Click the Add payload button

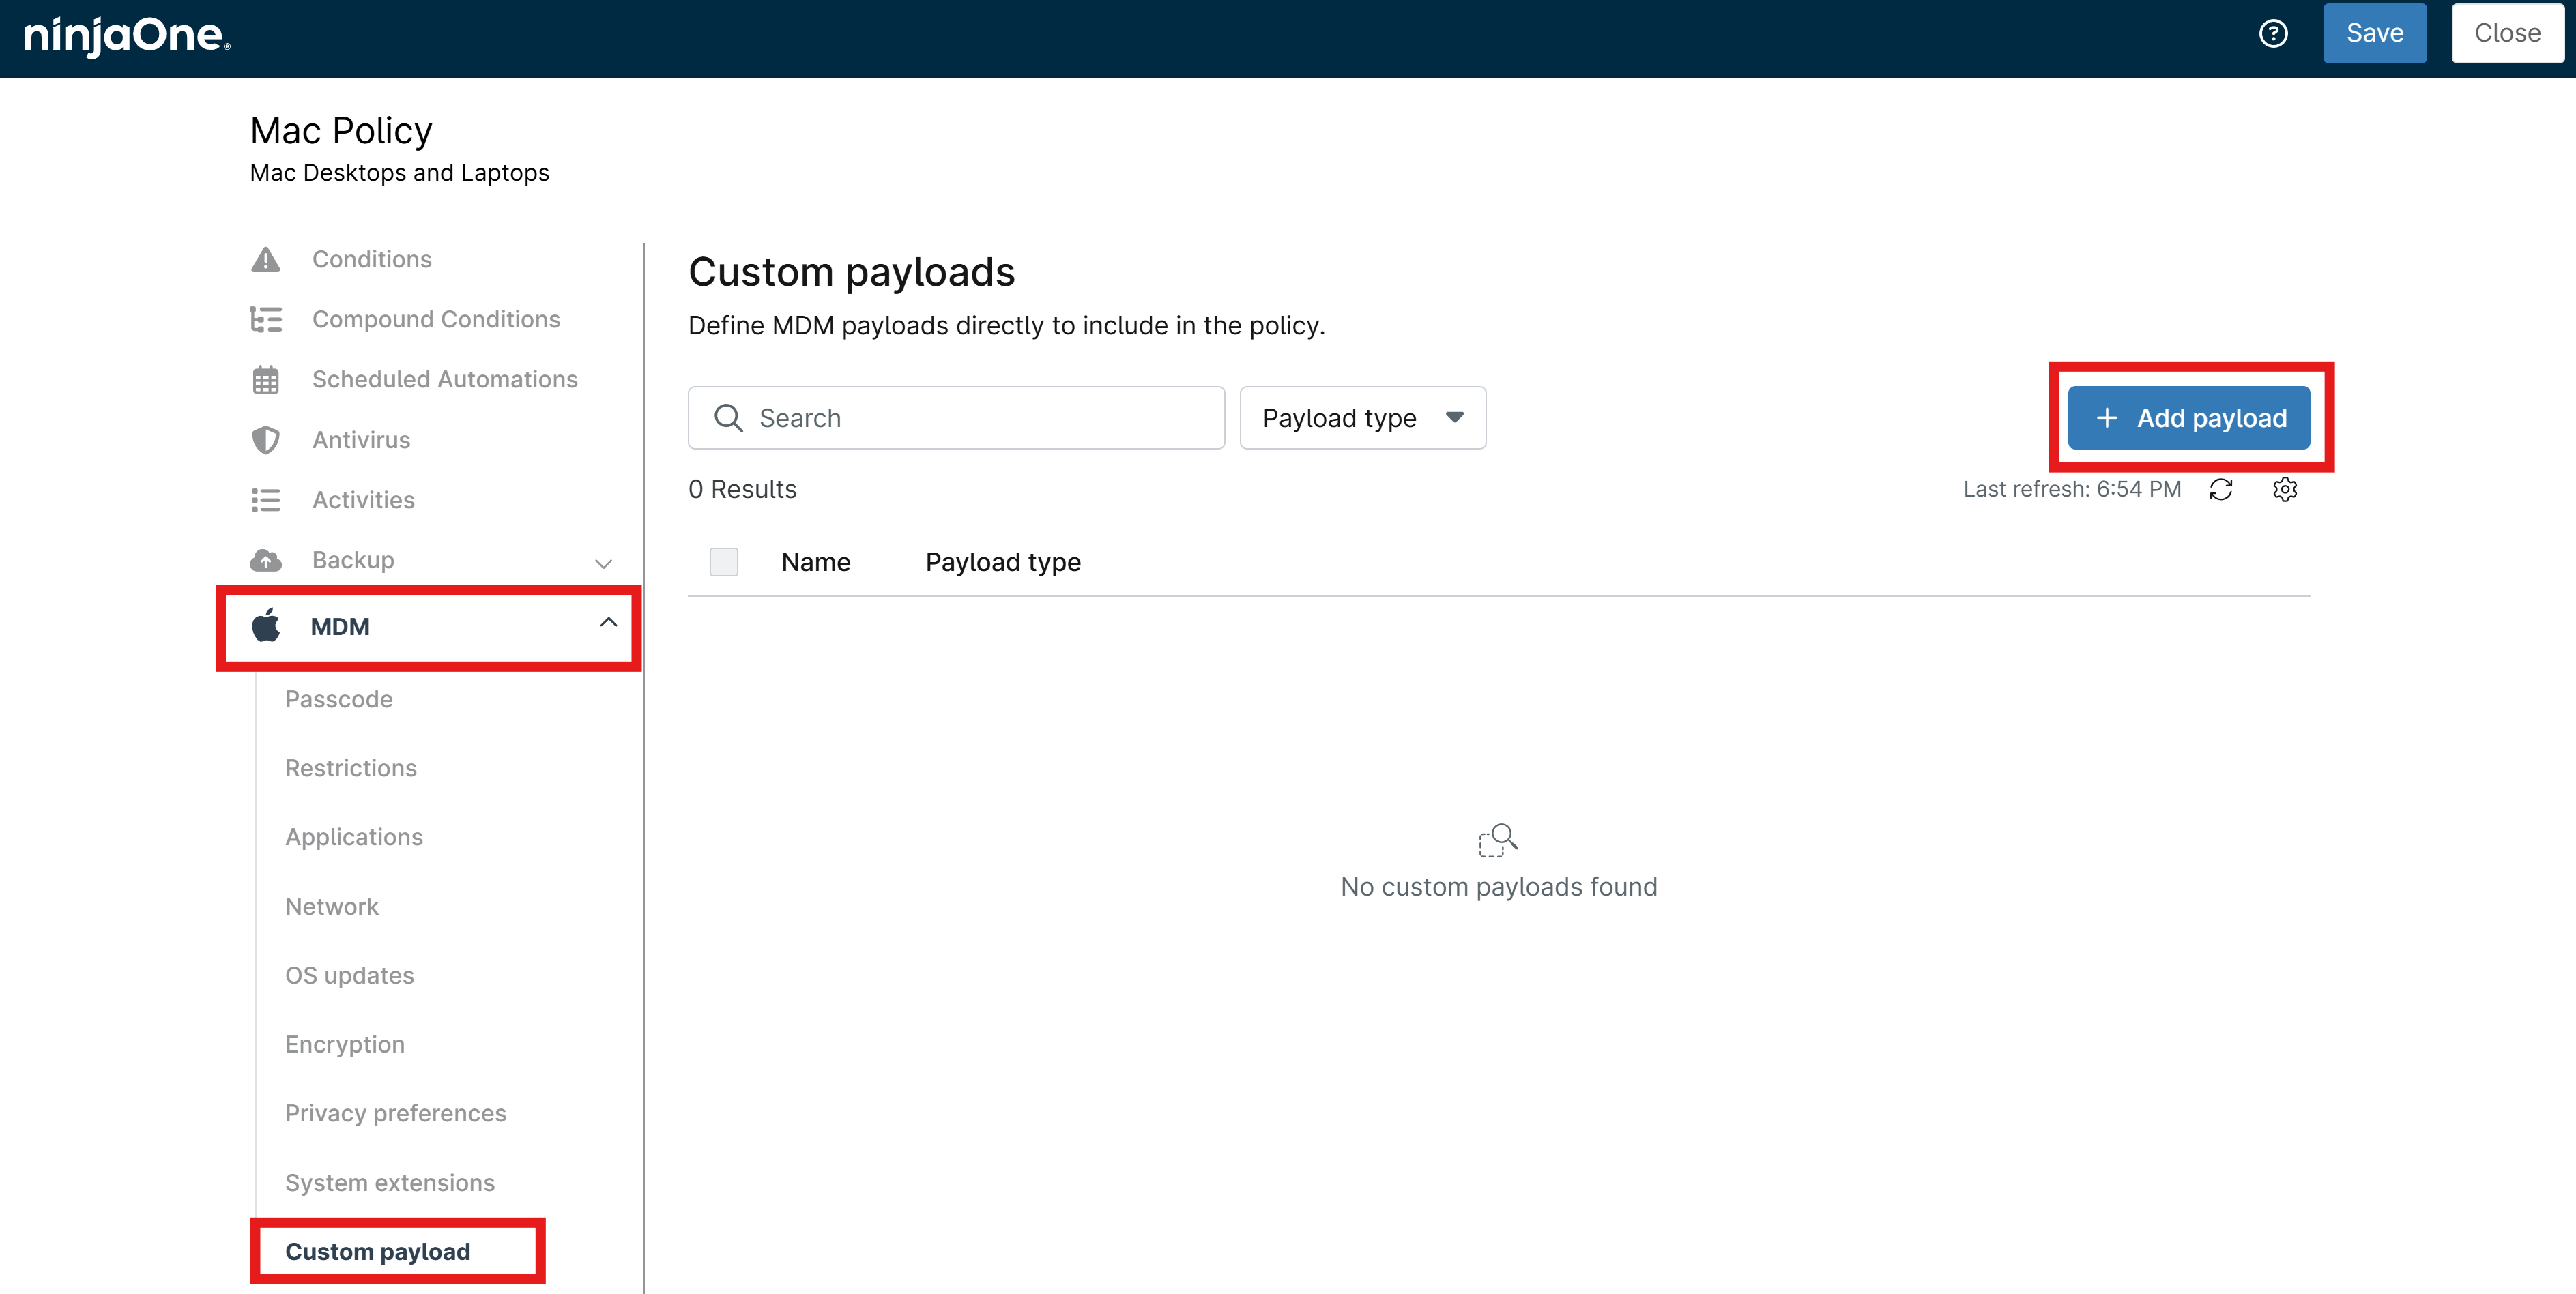(2189, 418)
